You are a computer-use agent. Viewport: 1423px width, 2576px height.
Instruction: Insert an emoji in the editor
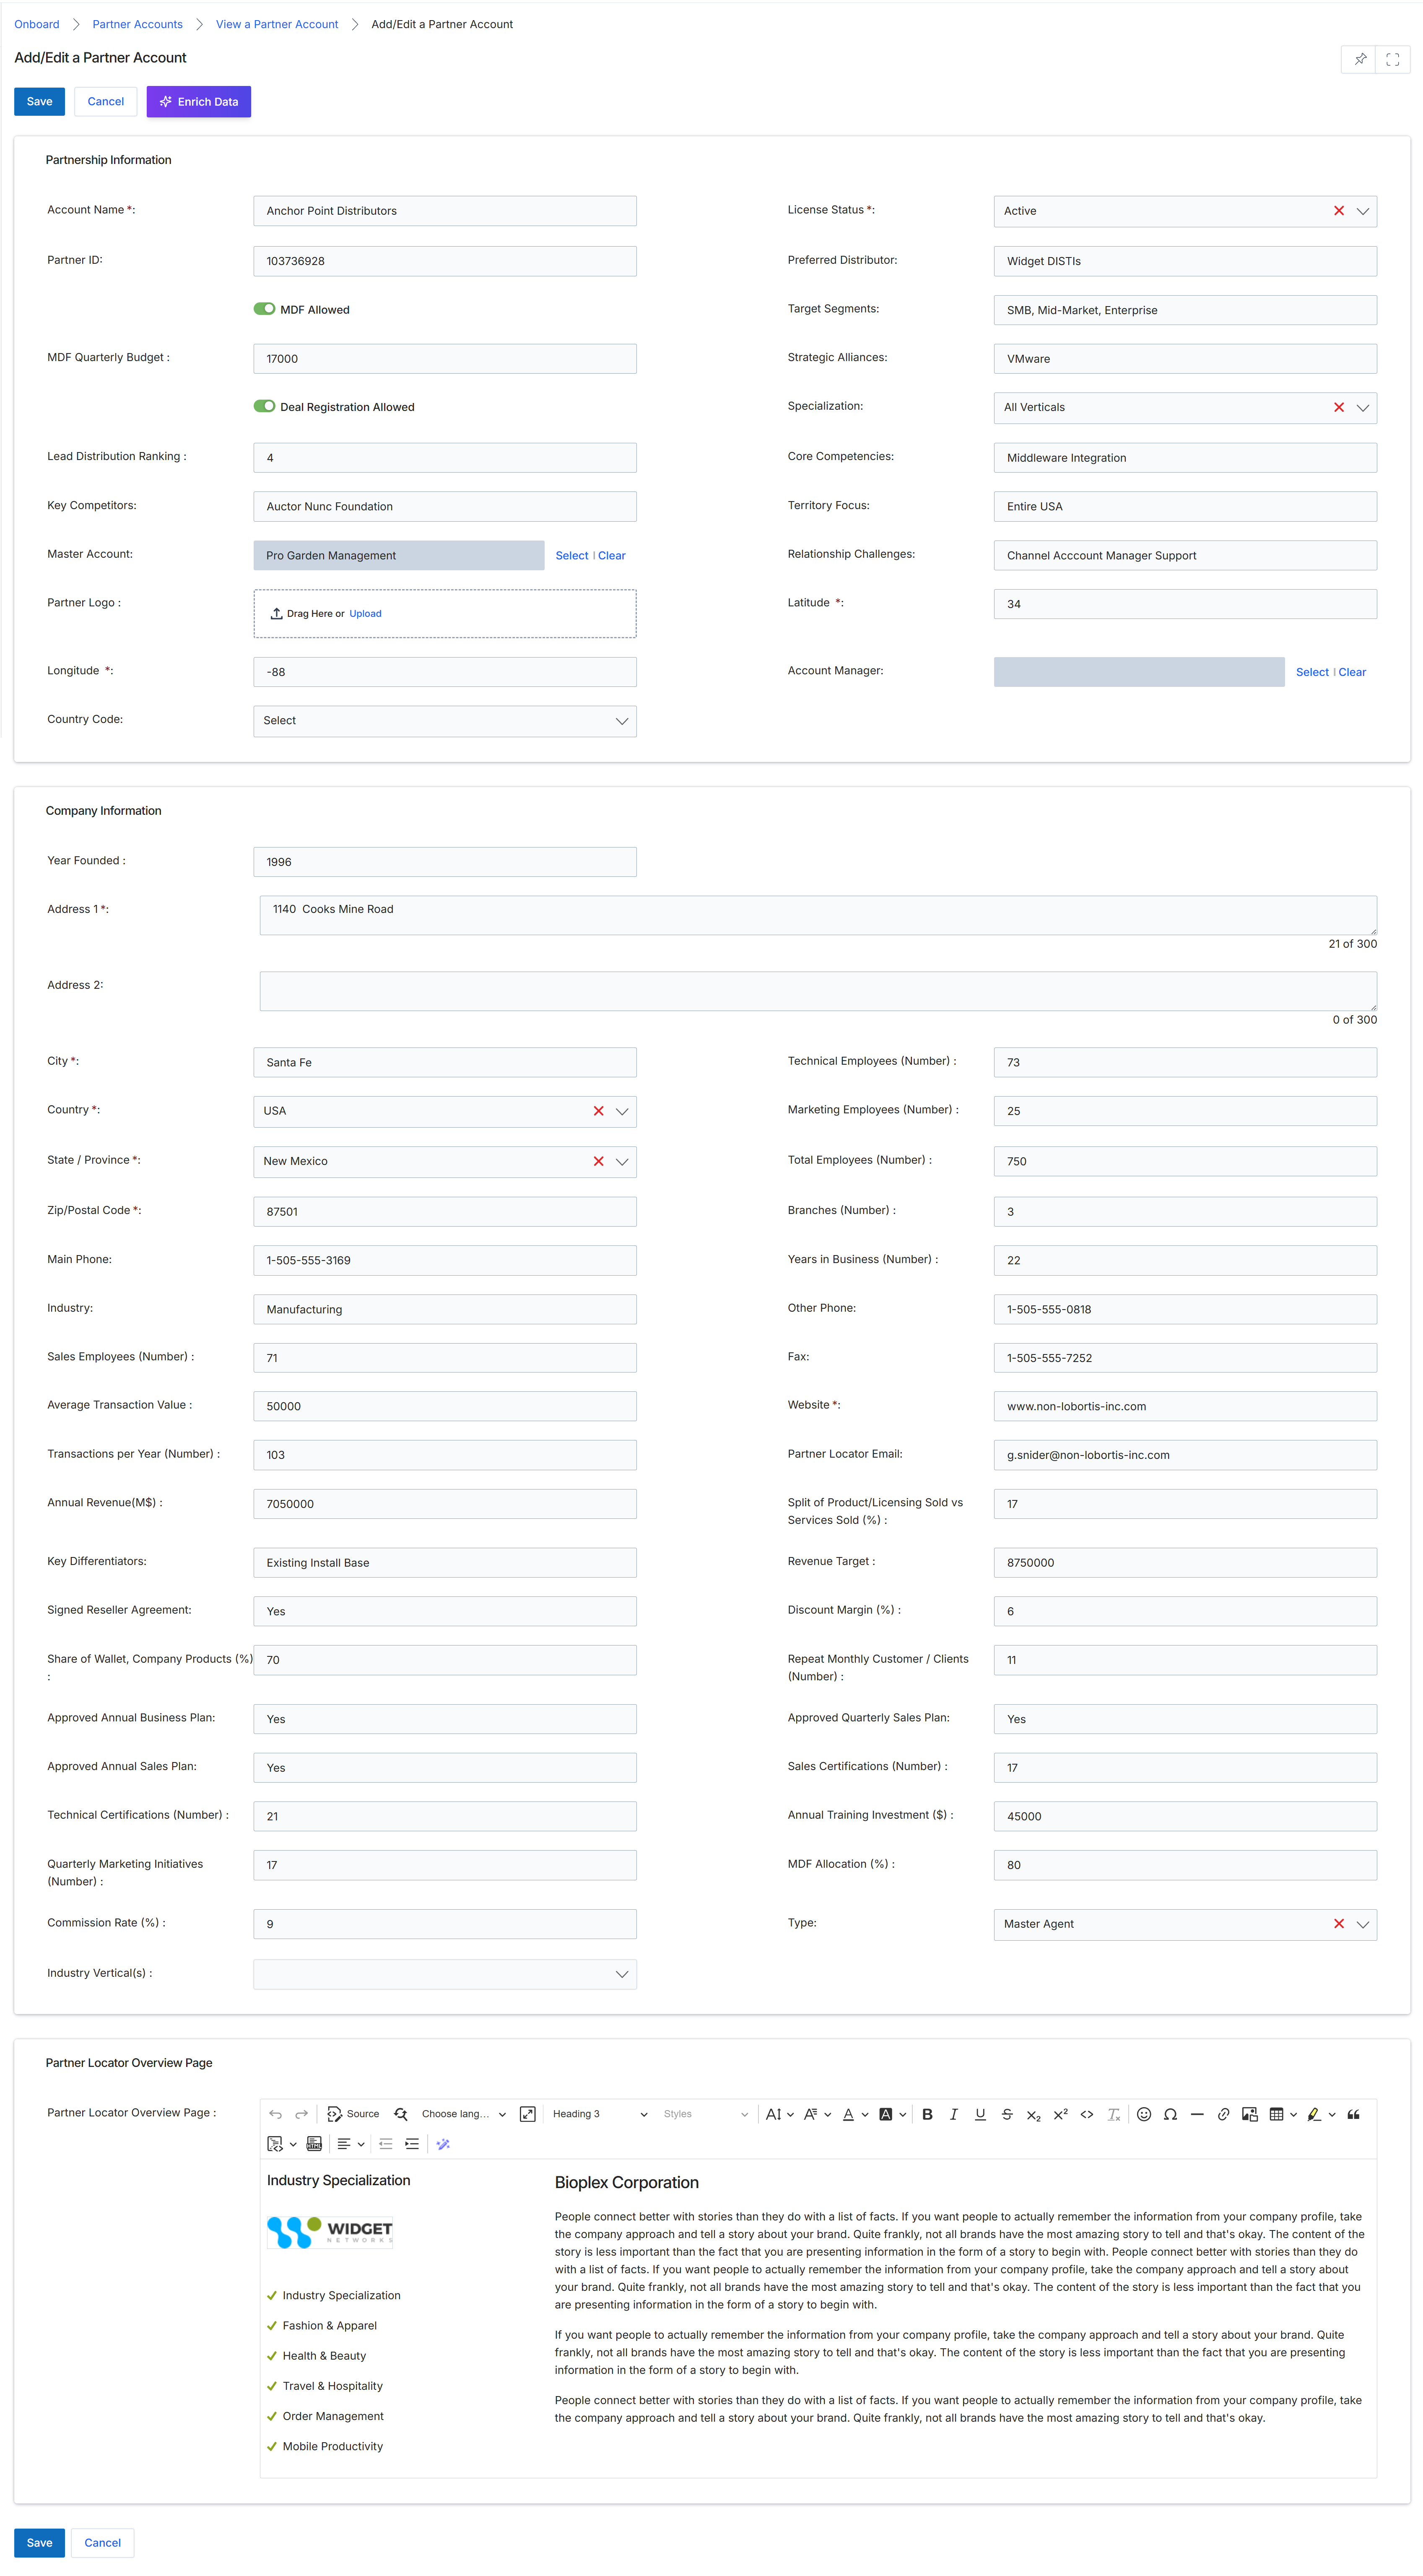point(1144,2114)
